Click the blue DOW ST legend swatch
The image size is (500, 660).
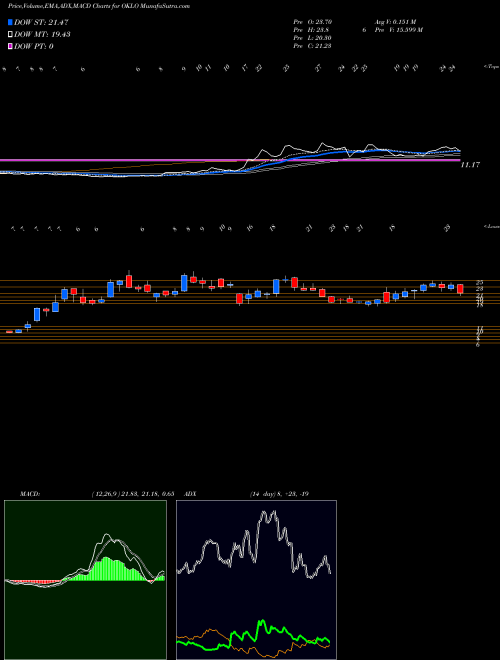click(x=11, y=23)
